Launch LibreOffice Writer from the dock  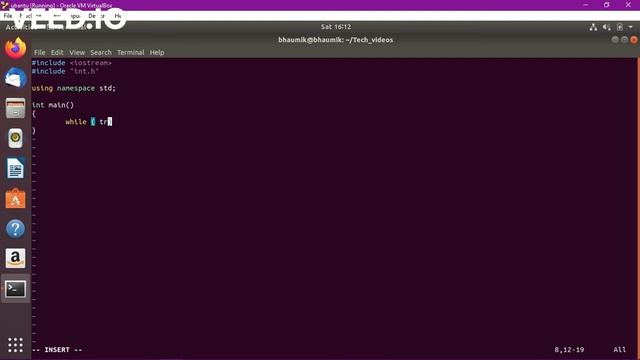pos(16,169)
